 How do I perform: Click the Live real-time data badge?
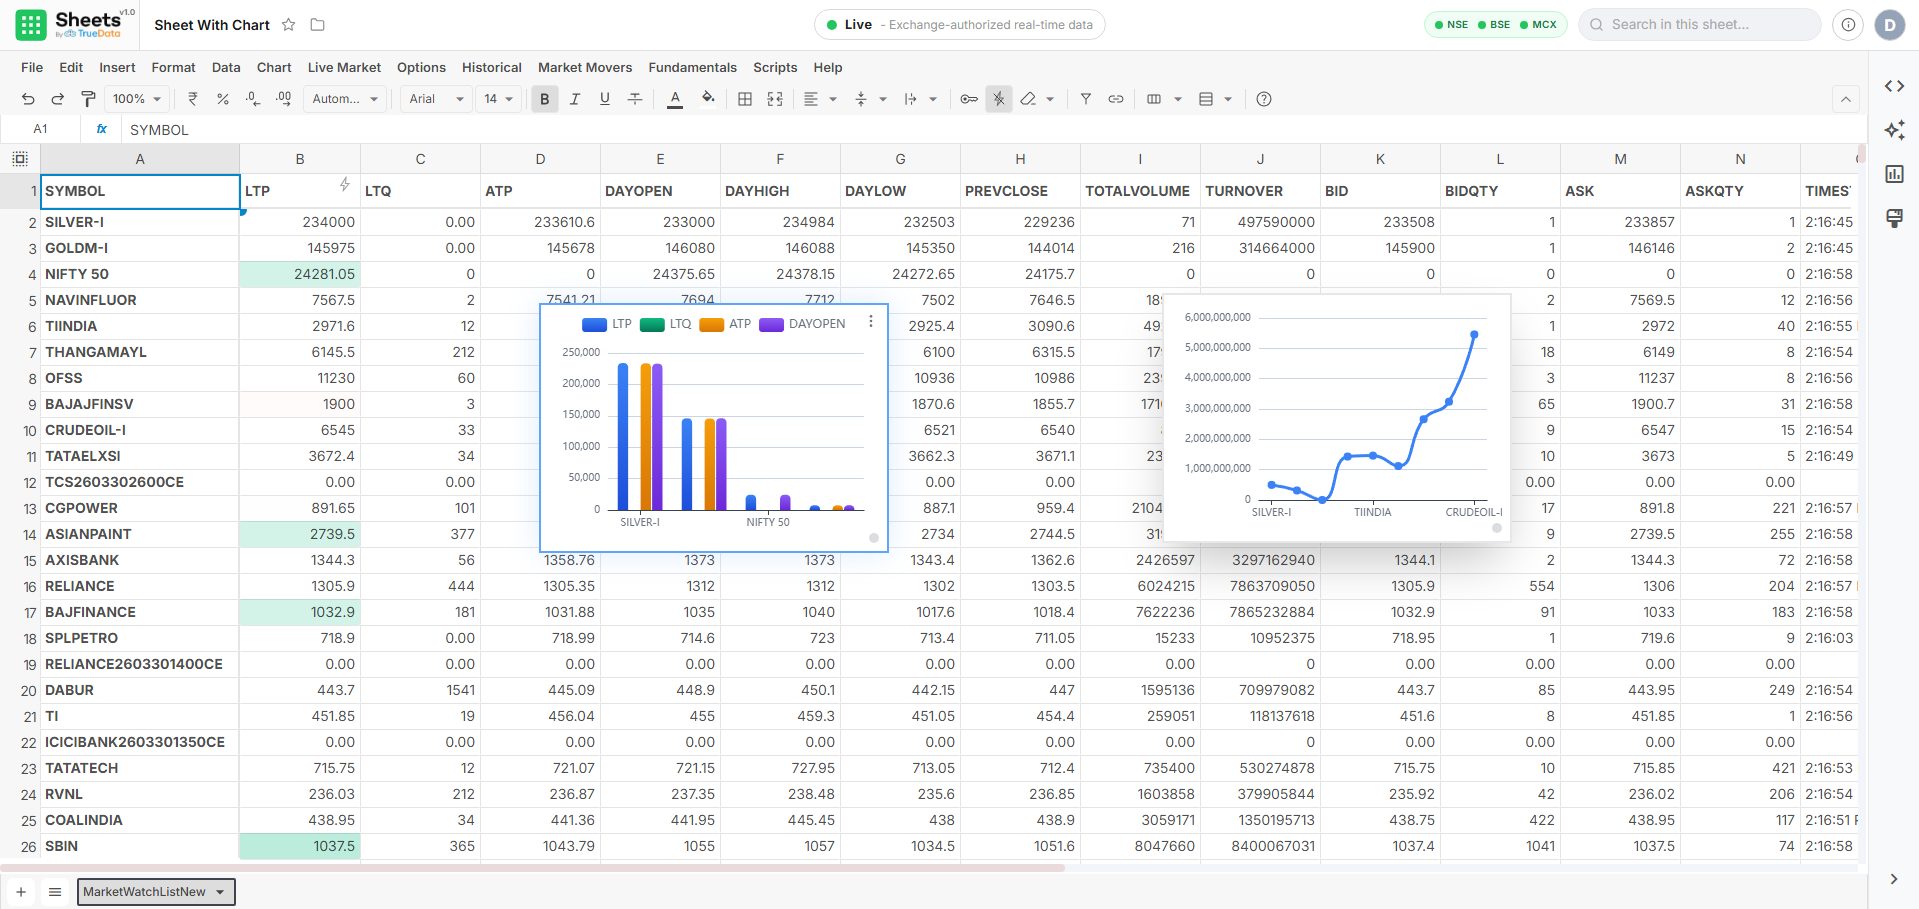(x=960, y=25)
